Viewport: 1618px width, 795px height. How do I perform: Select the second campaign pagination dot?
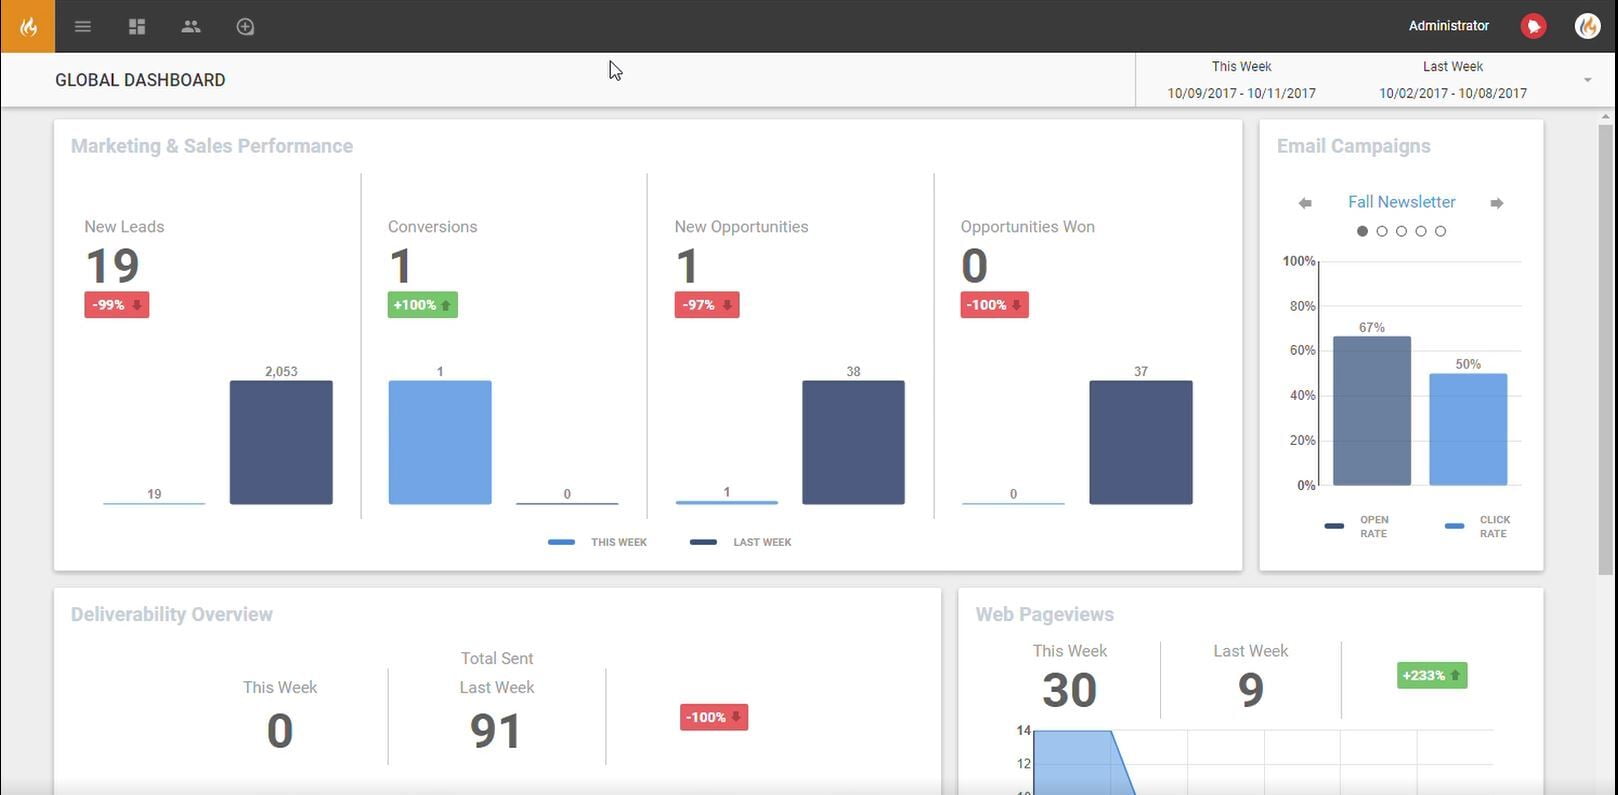pos(1382,231)
